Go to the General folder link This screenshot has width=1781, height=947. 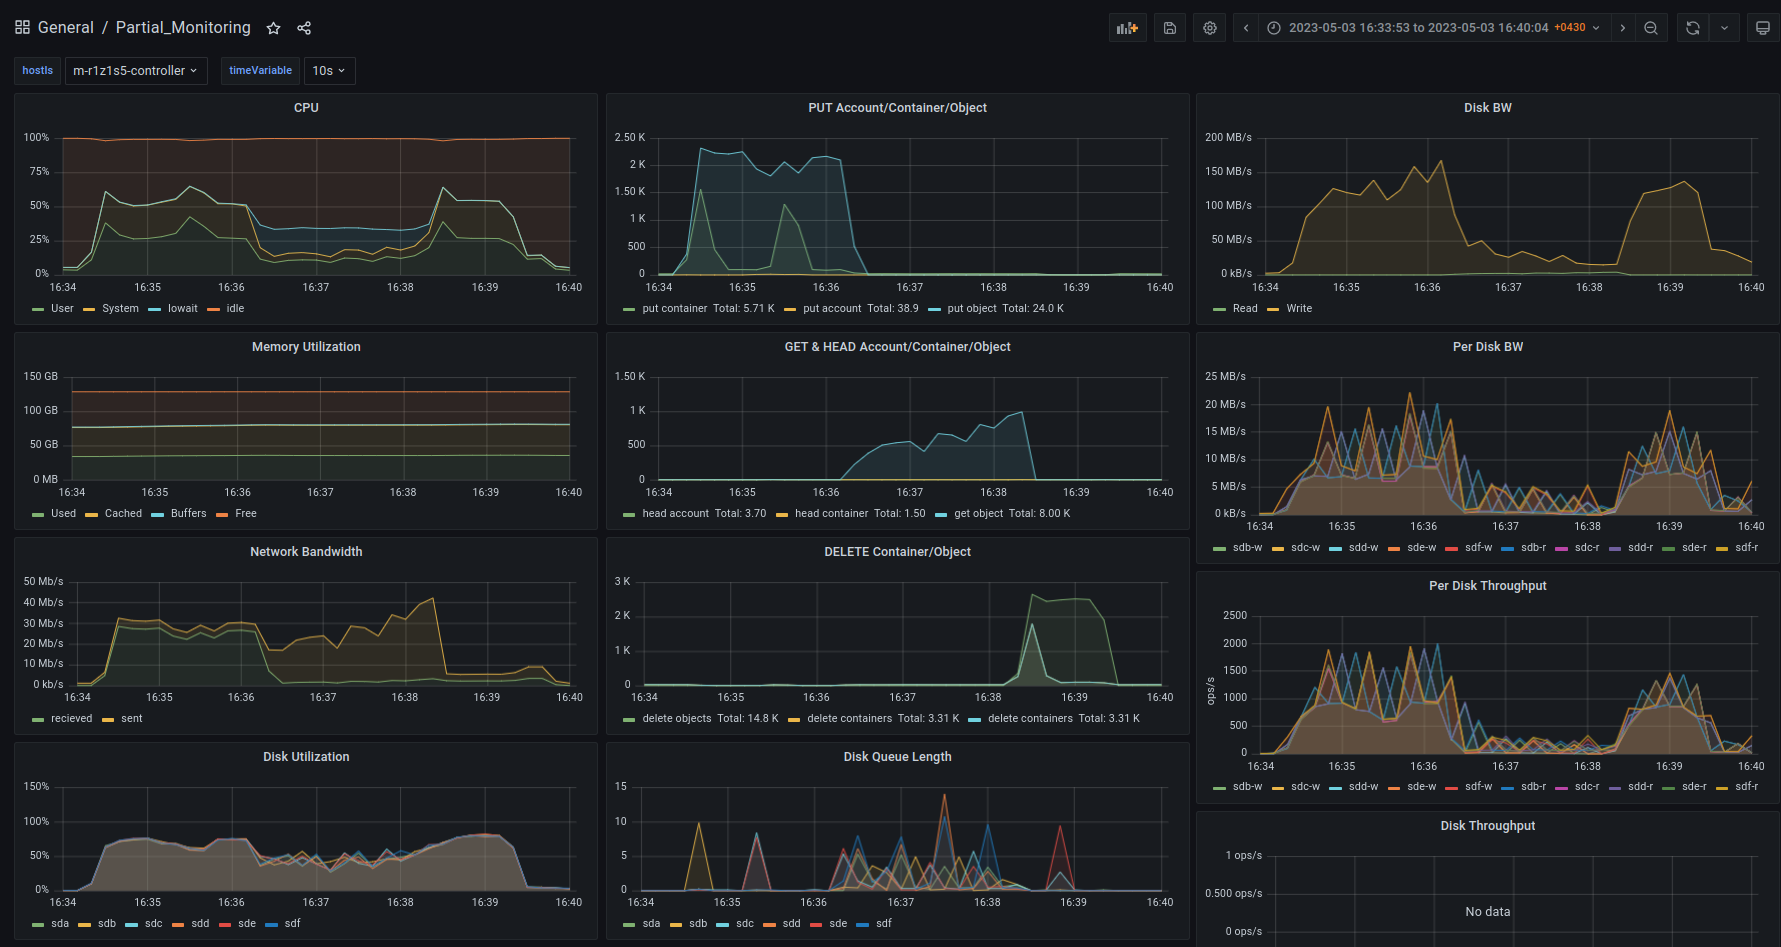(x=65, y=28)
